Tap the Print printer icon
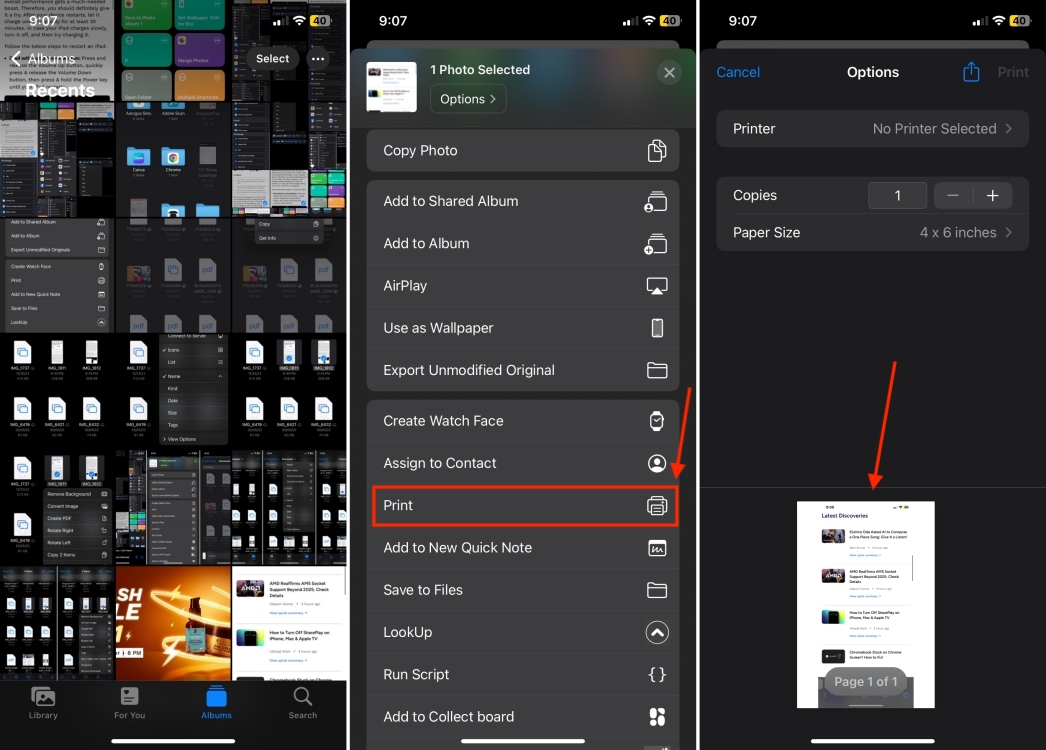This screenshot has width=1046, height=750. click(x=657, y=505)
